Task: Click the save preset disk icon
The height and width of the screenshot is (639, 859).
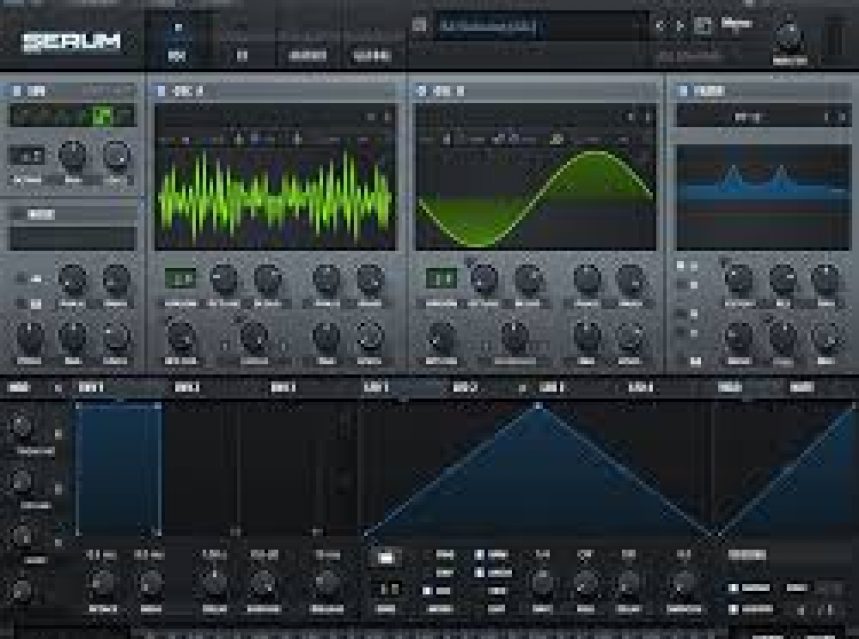Action: pos(419,25)
